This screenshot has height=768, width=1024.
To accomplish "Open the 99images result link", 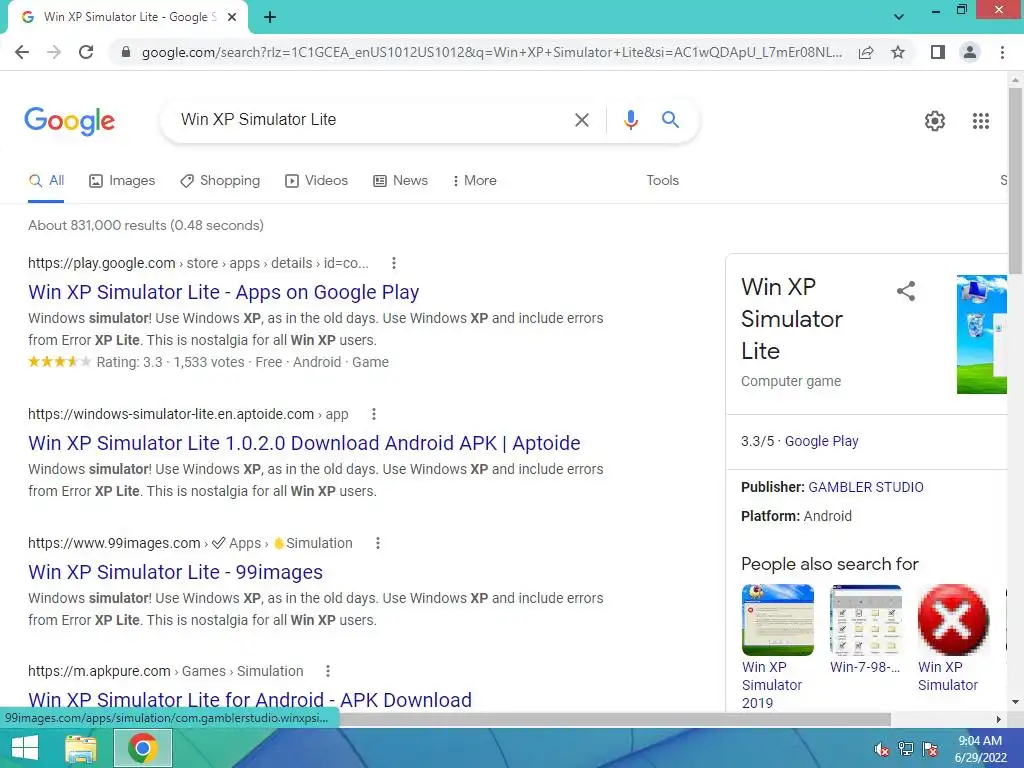I will [x=175, y=572].
